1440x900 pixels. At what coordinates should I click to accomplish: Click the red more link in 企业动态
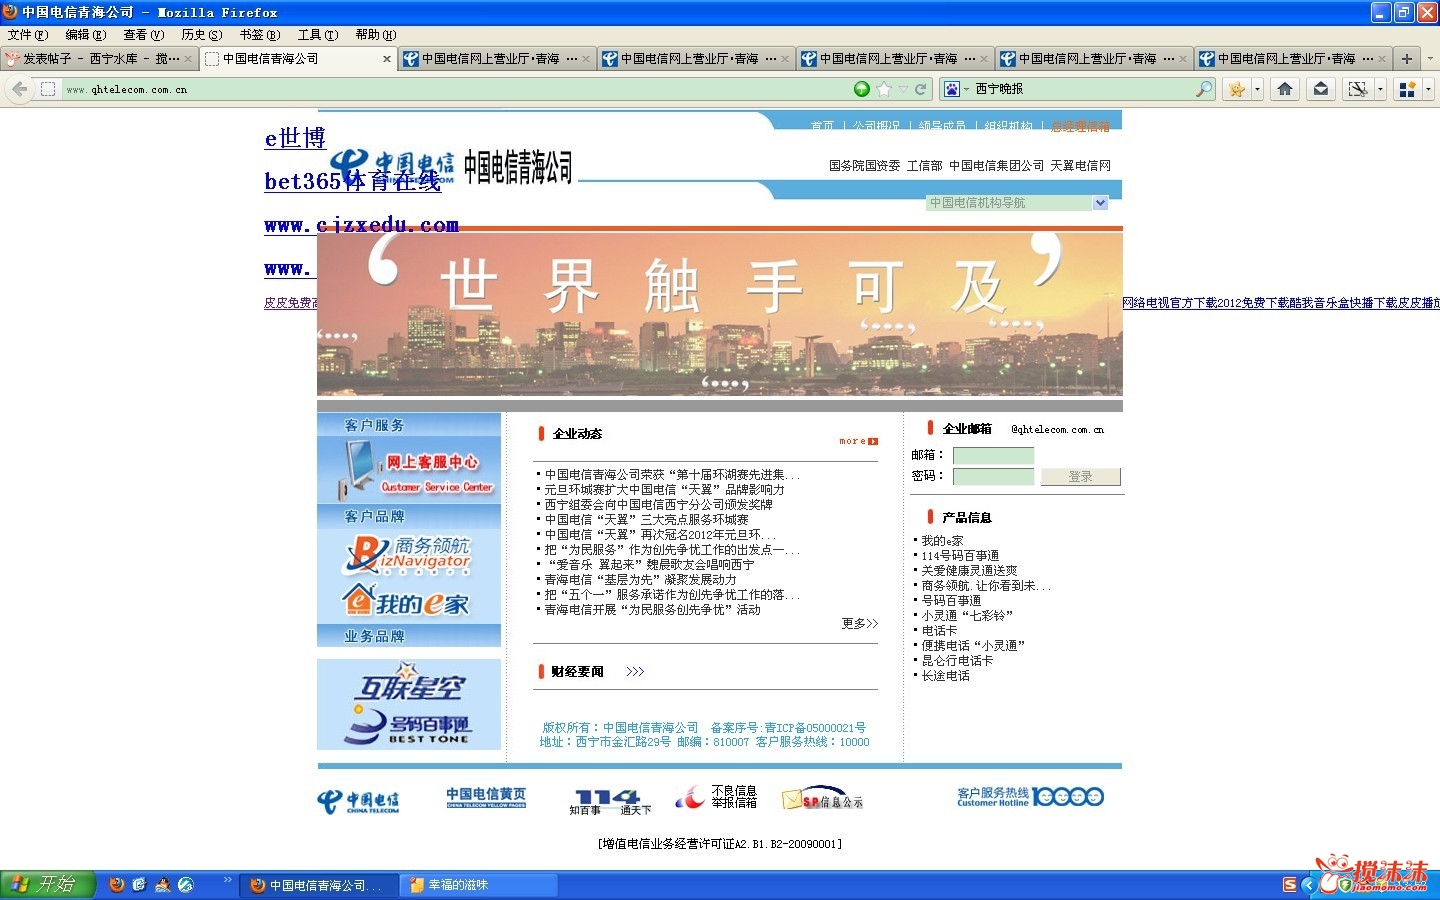point(858,441)
